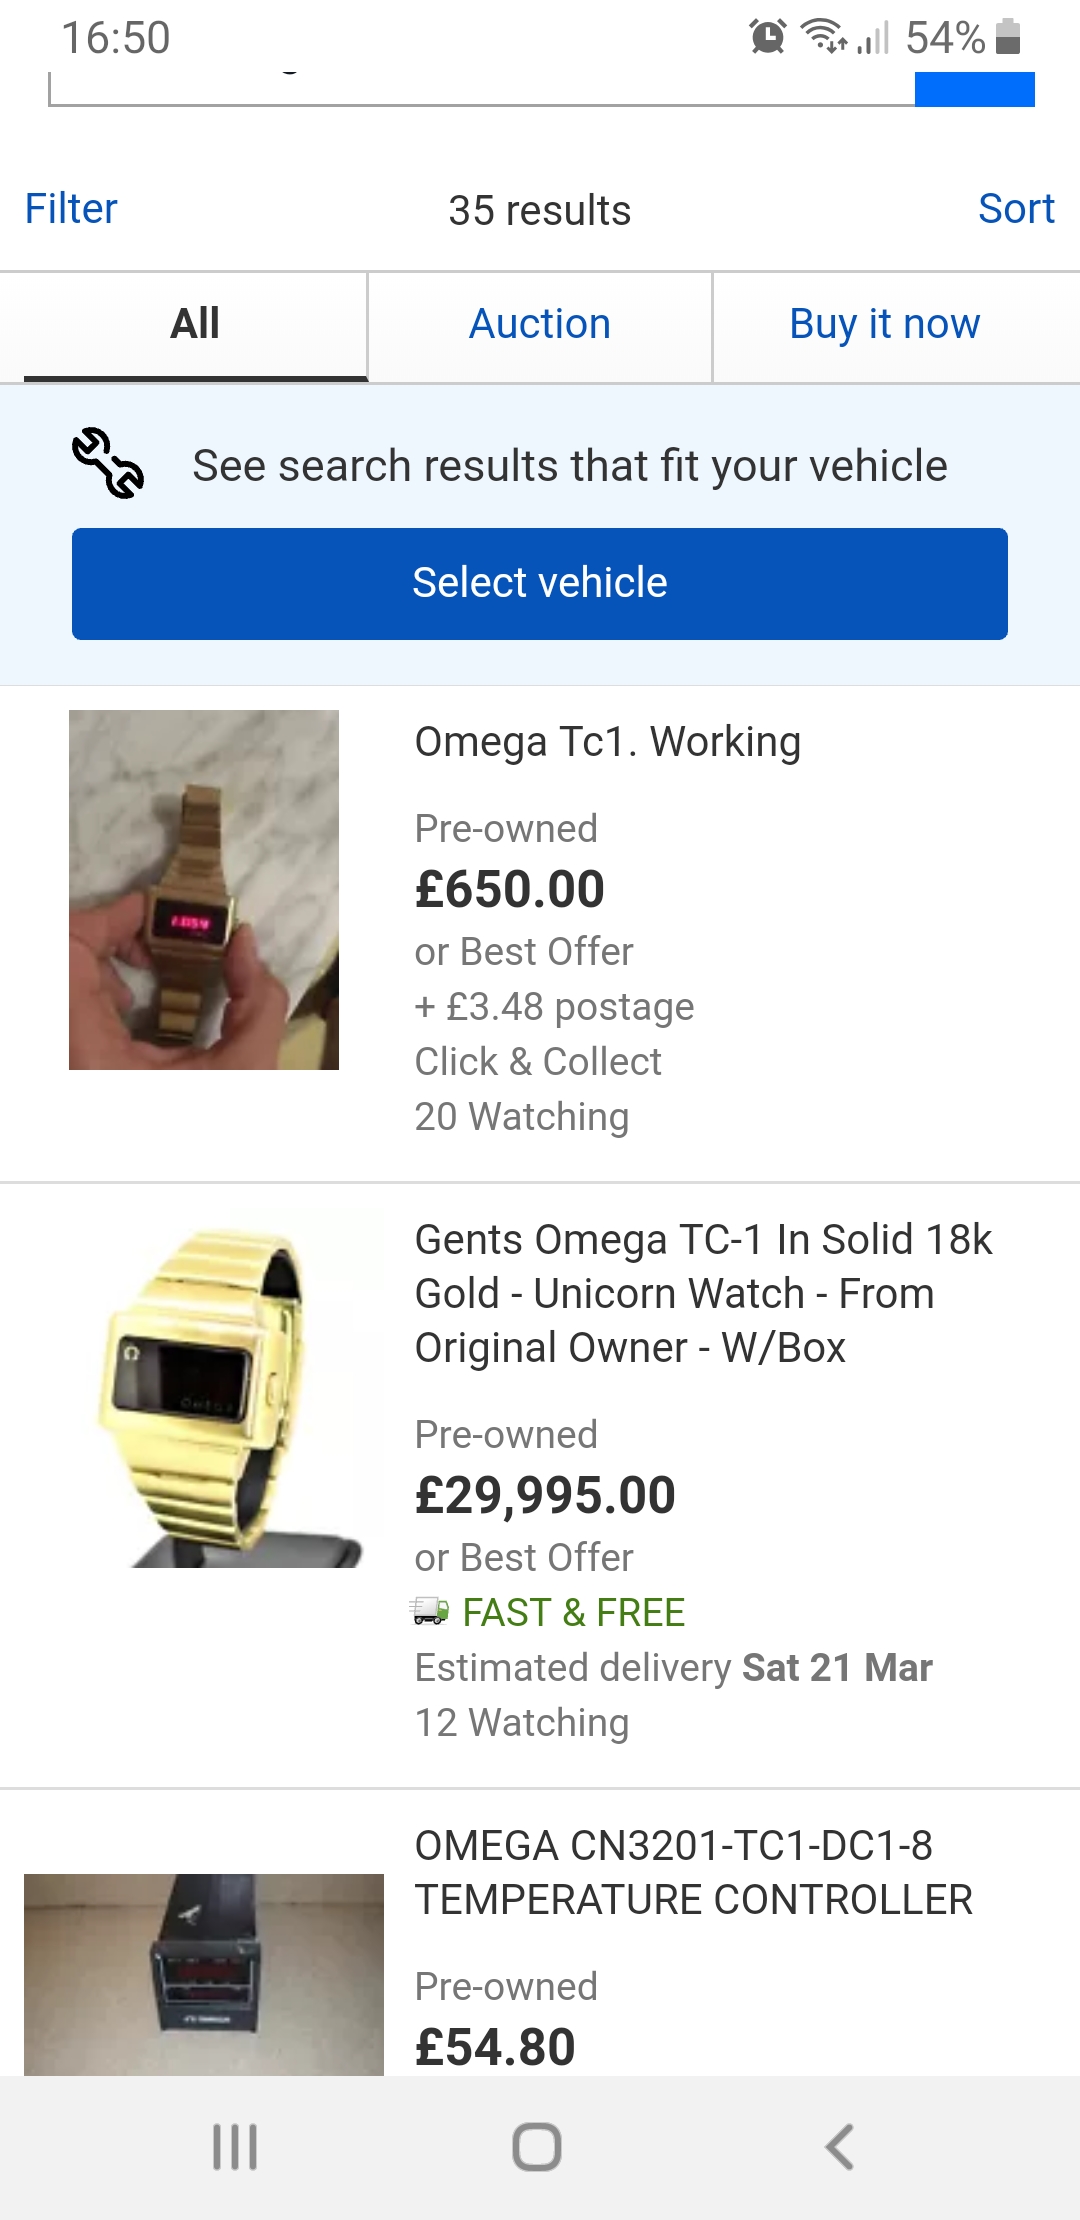Tap the FAST & FREE delivery truck icon
This screenshot has height=2220, width=1080.
(x=430, y=1611)
